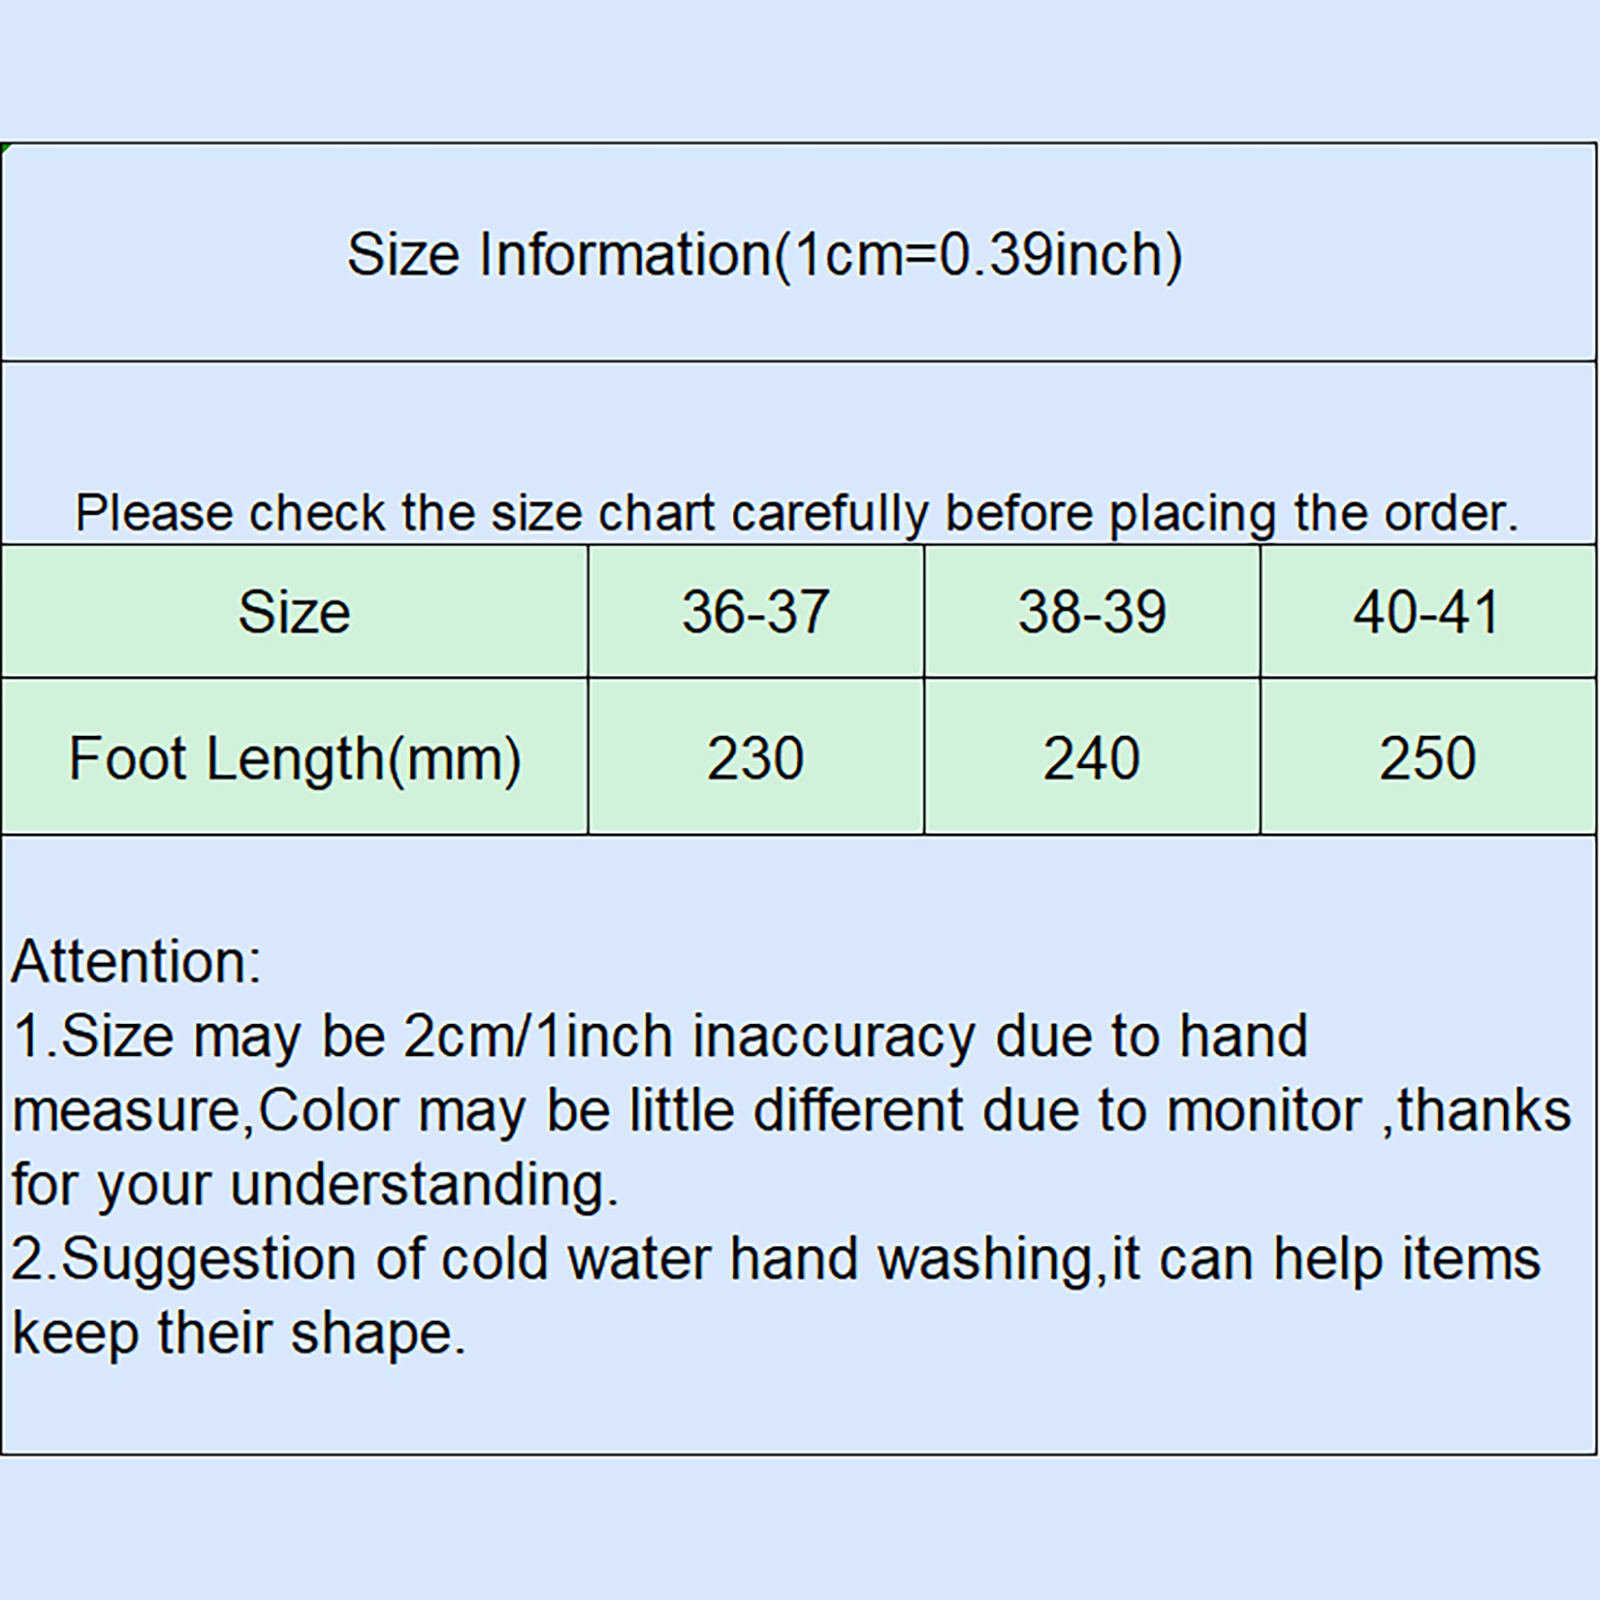Click the "keep their shape." line
Screen dimensions: 1600x1600
tap(239, 1334)
